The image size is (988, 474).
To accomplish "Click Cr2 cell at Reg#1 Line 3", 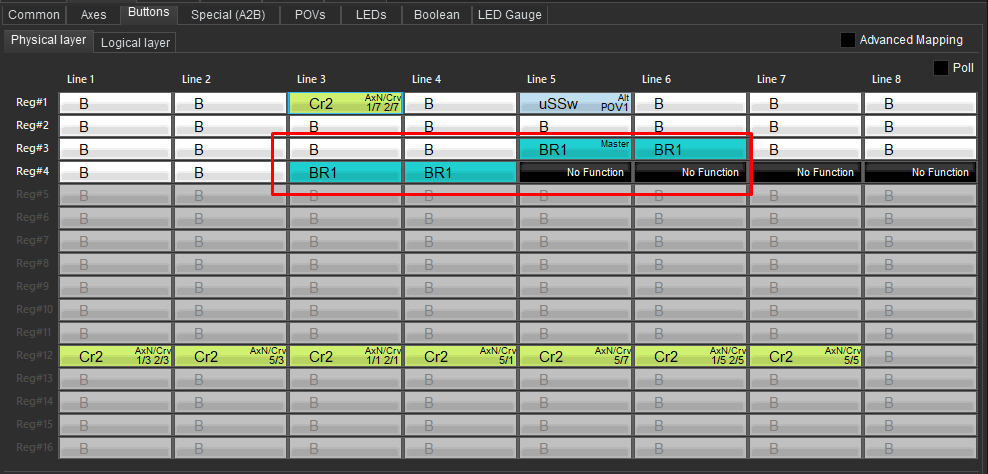I will (346, 103).
